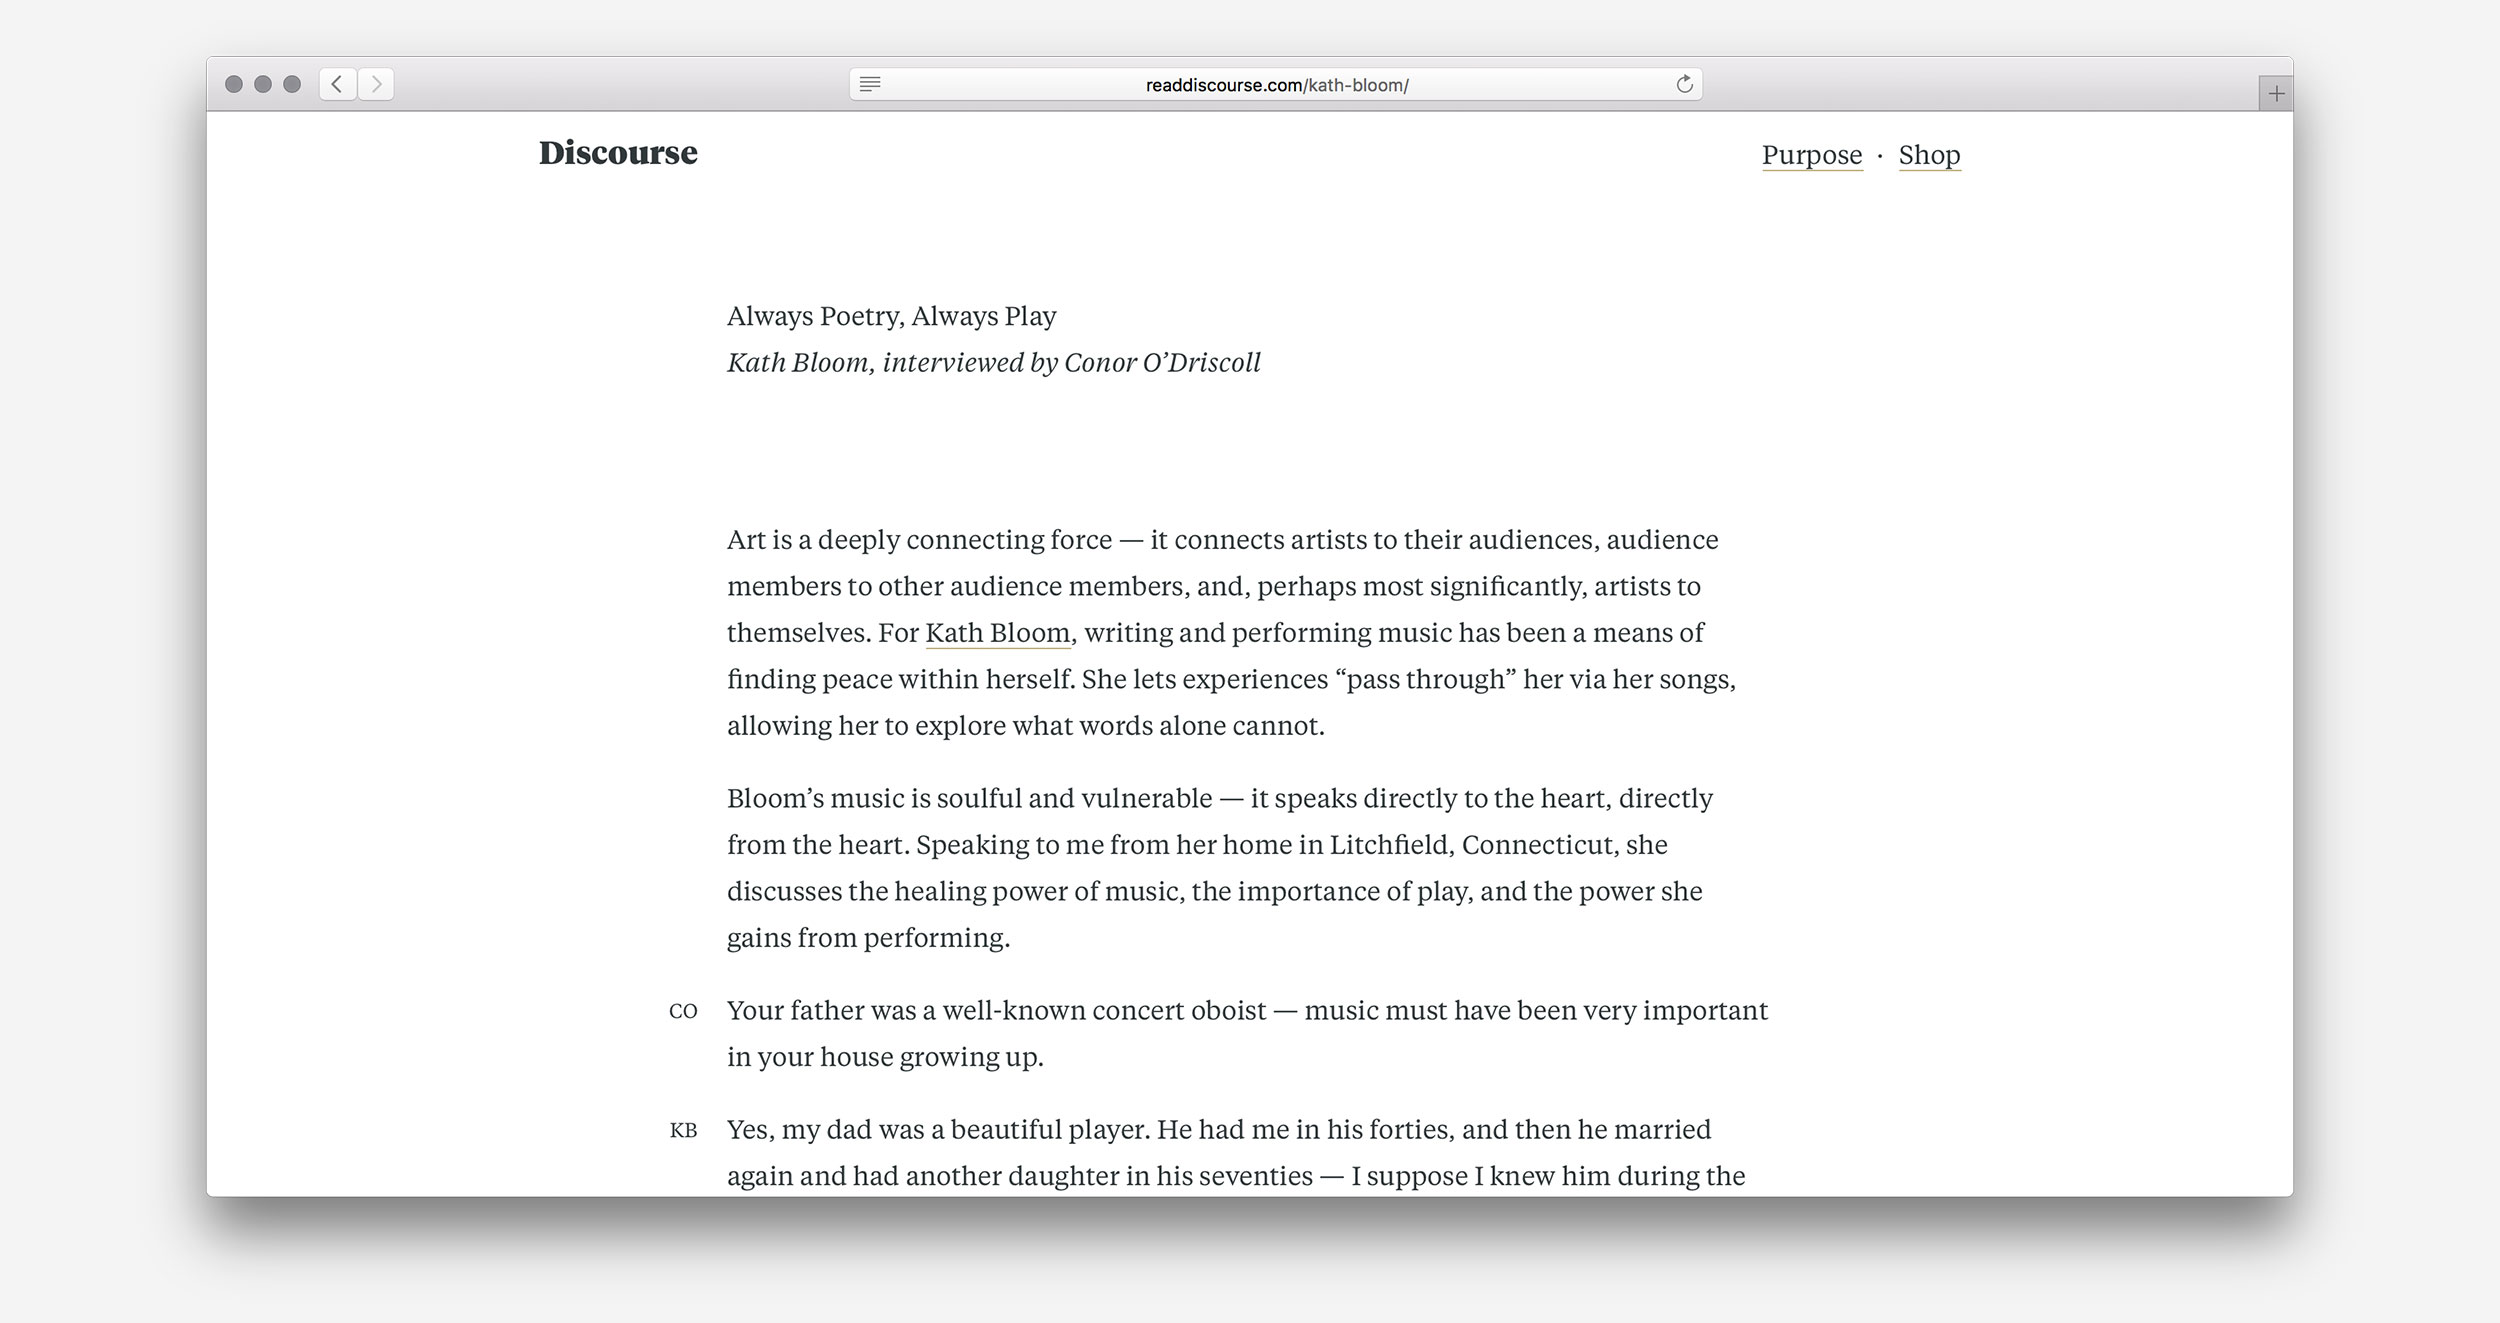Minimize the window using the middle dot
This screenshot has height=1323, width=2500.
[x=263, y=84]
